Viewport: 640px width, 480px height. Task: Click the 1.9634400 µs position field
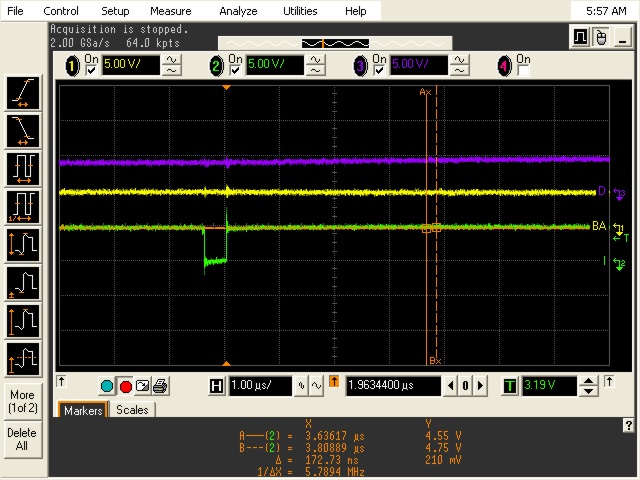click(393, 386)
